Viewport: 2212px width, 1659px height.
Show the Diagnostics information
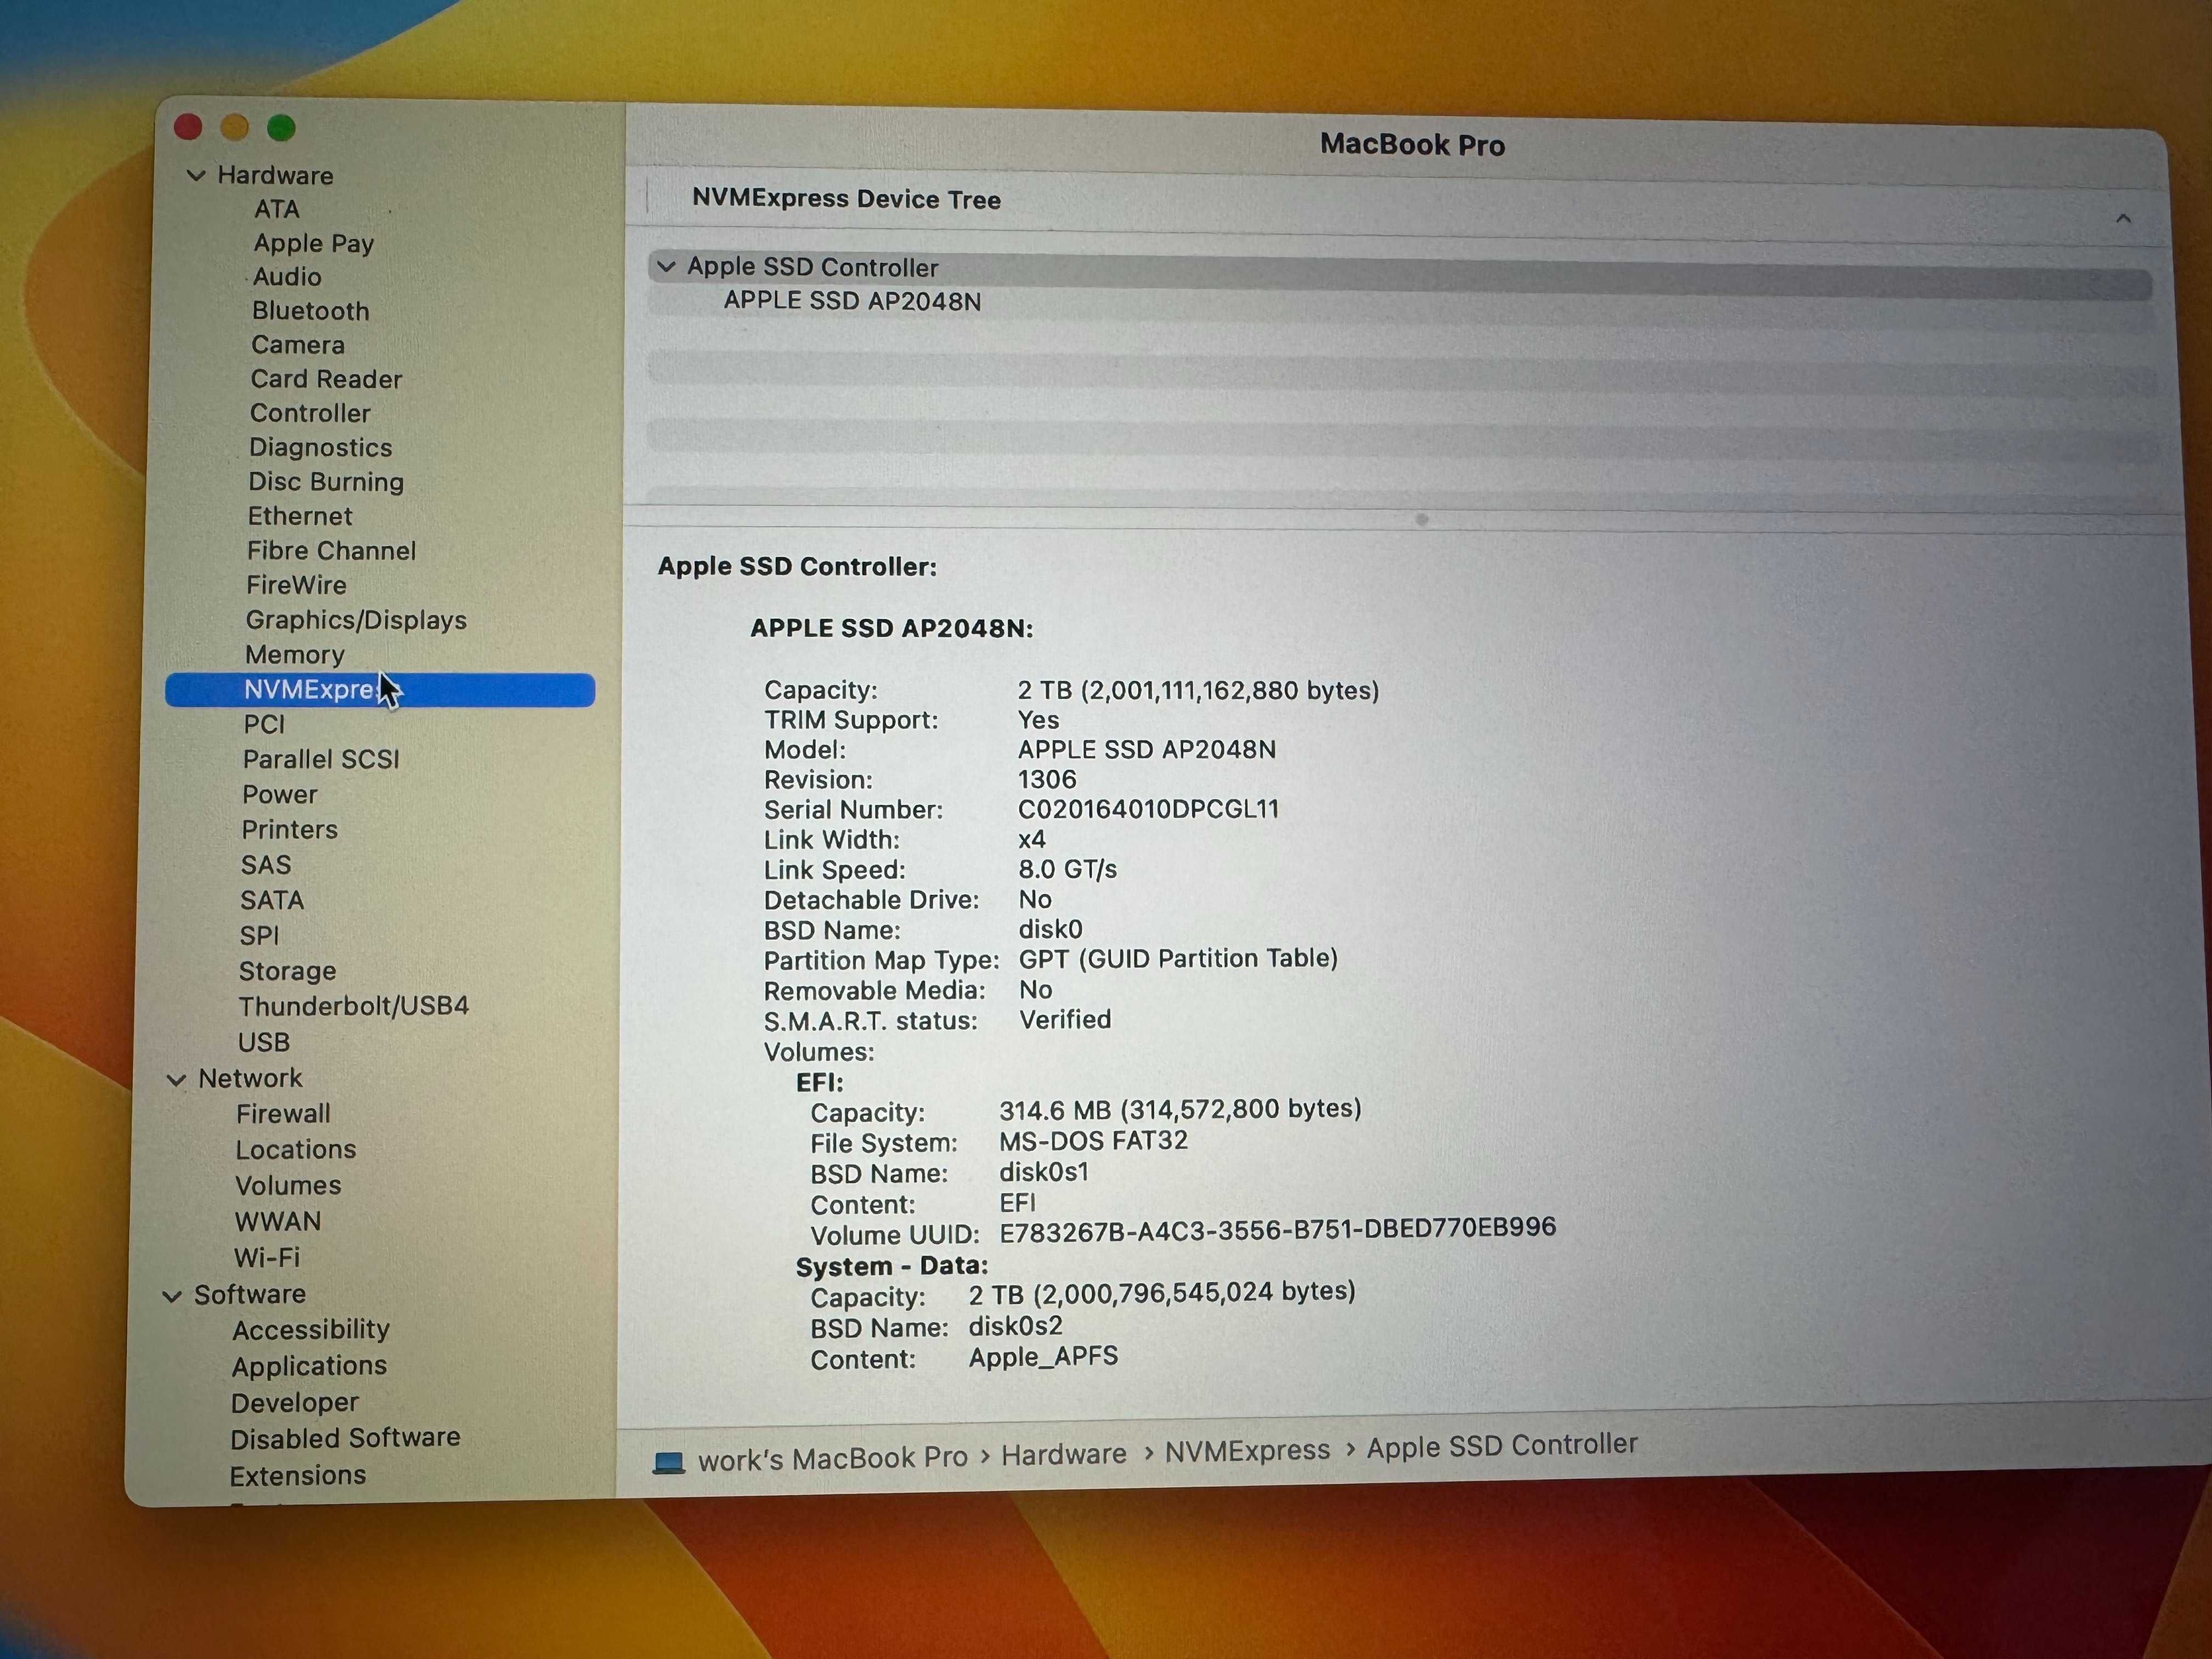(320, 448)
